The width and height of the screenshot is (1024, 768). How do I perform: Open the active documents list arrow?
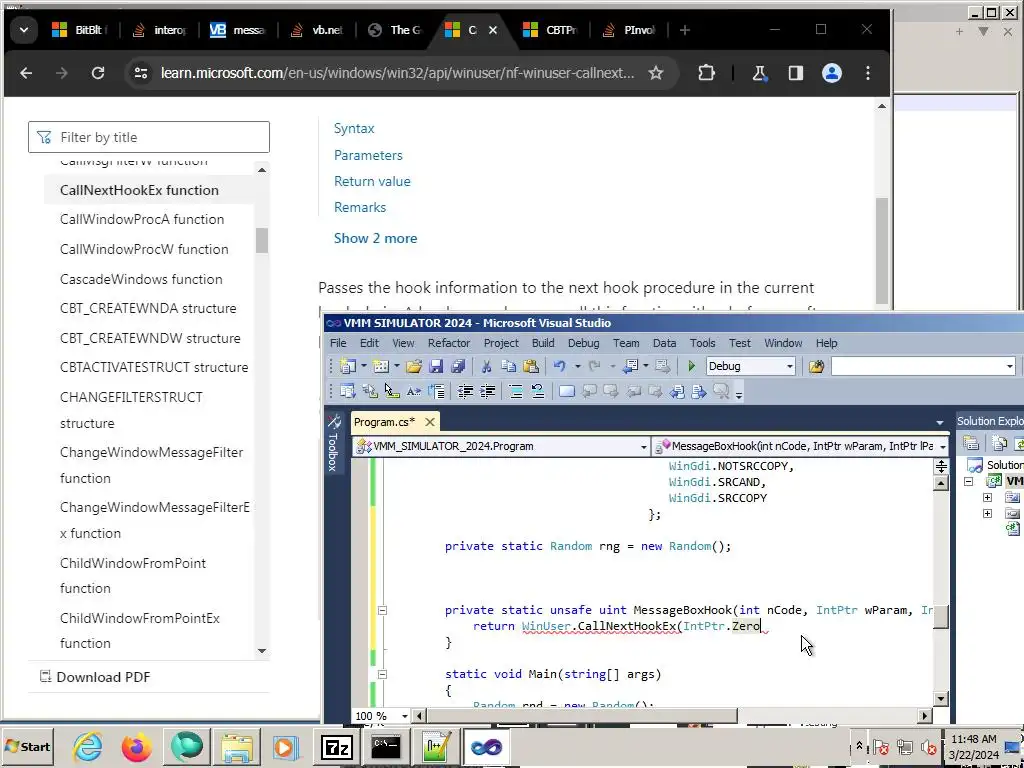[x=939, y=423]
